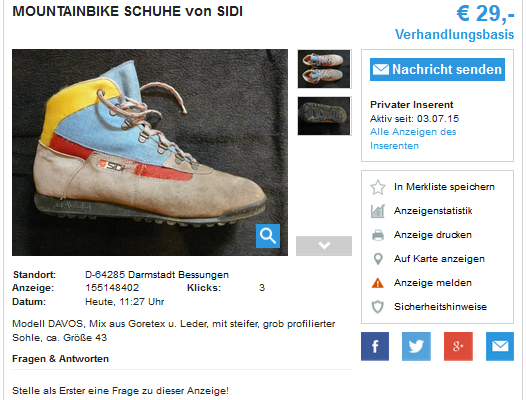The height and width of the screenshot is (400, 526).
Task: Click the printer icon for Anzeige drucken
Action: [378, 235]
